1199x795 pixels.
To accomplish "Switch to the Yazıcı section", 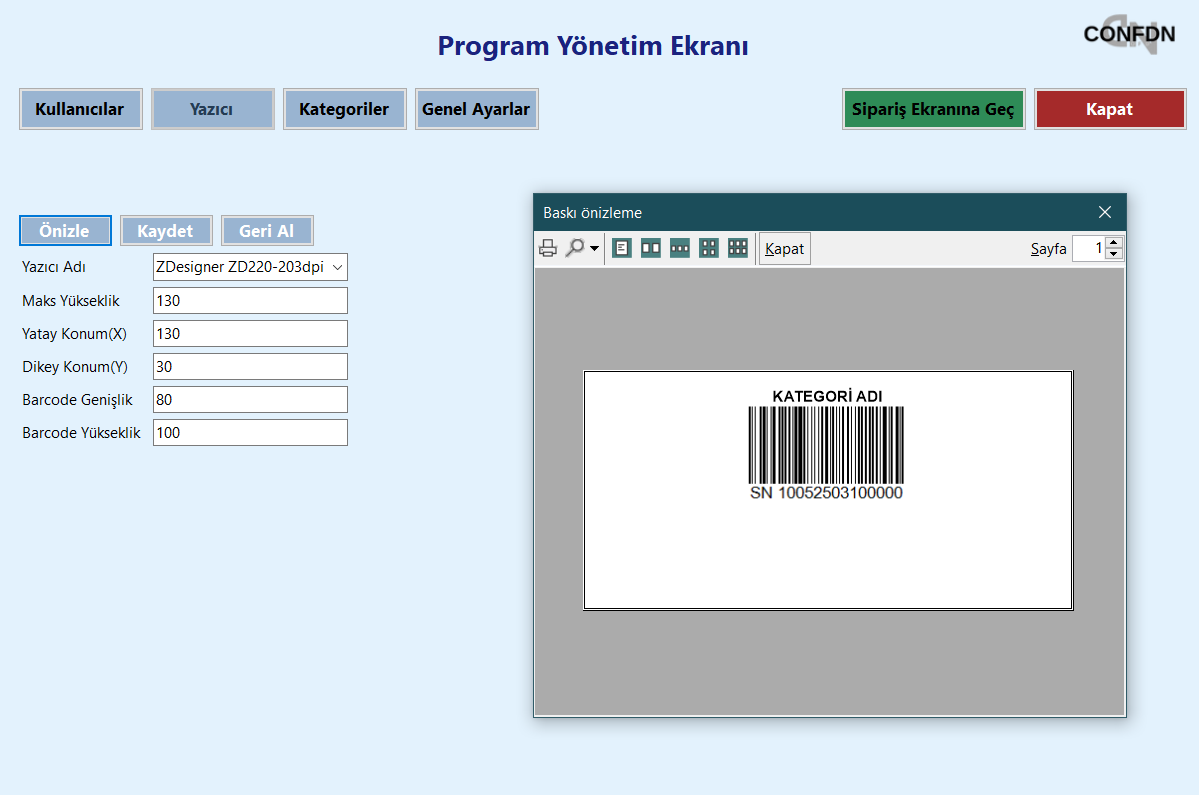I will tap(212, 109).
